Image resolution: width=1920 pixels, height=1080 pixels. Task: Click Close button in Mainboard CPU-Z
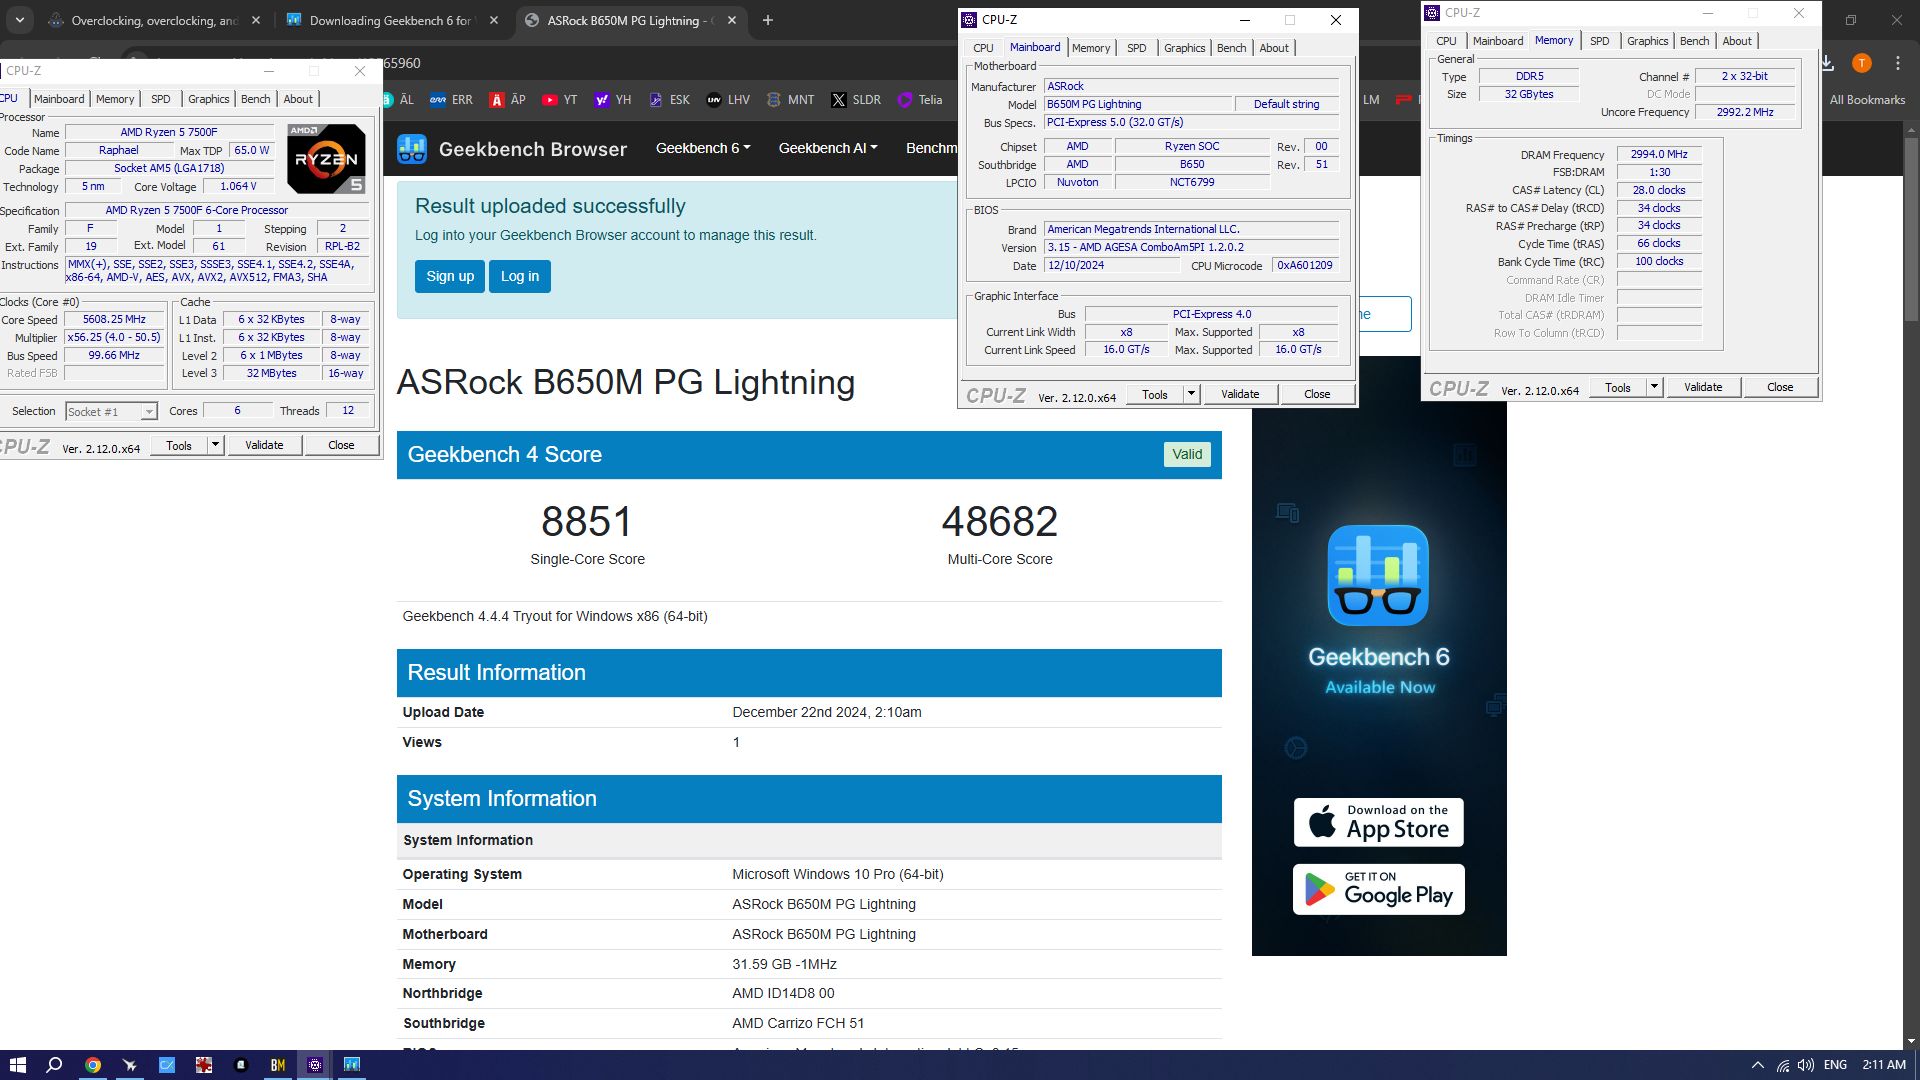click(1317, 394)
